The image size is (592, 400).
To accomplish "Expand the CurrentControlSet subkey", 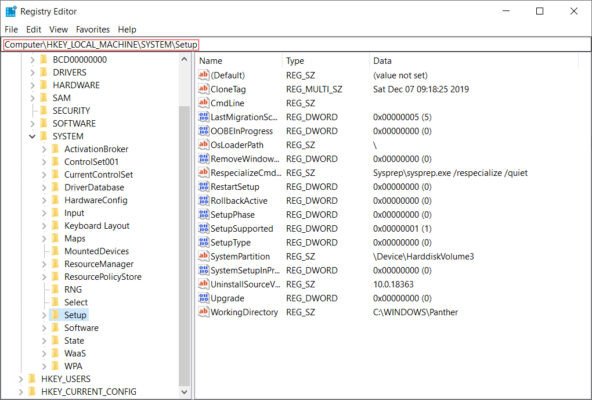I will 44,175.
